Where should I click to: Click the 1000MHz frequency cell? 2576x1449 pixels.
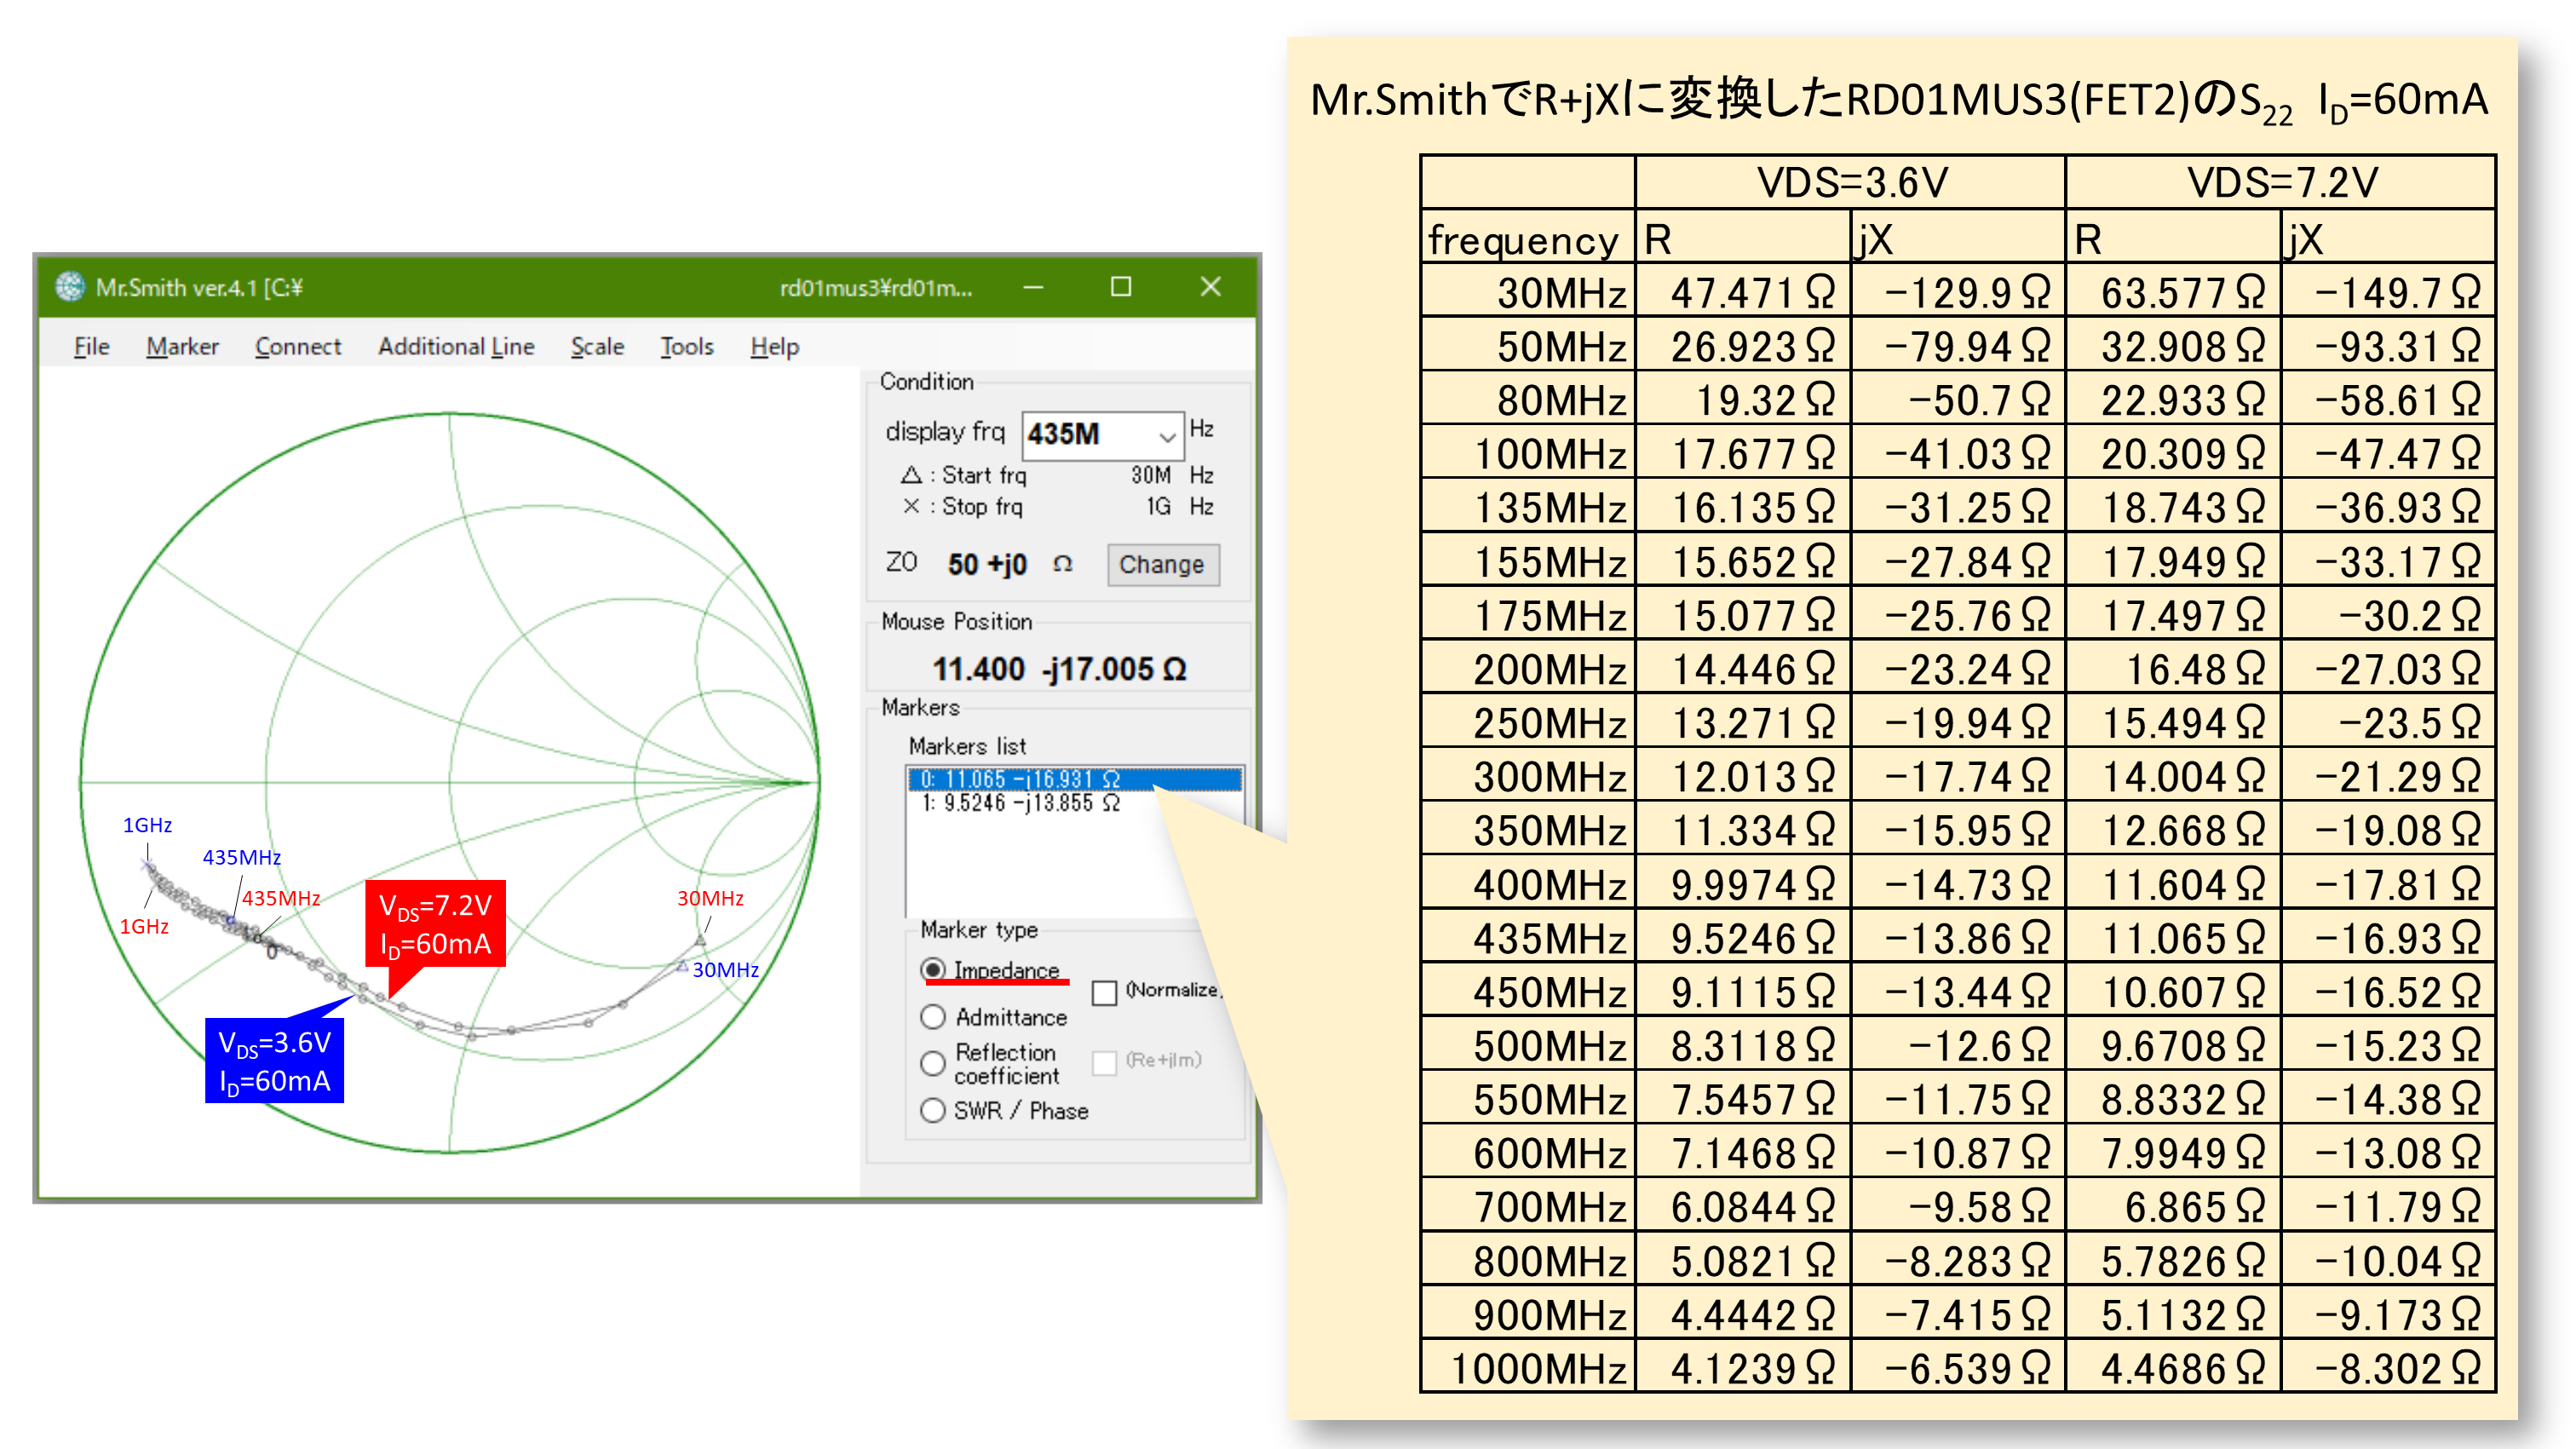pos(1529,1367)
